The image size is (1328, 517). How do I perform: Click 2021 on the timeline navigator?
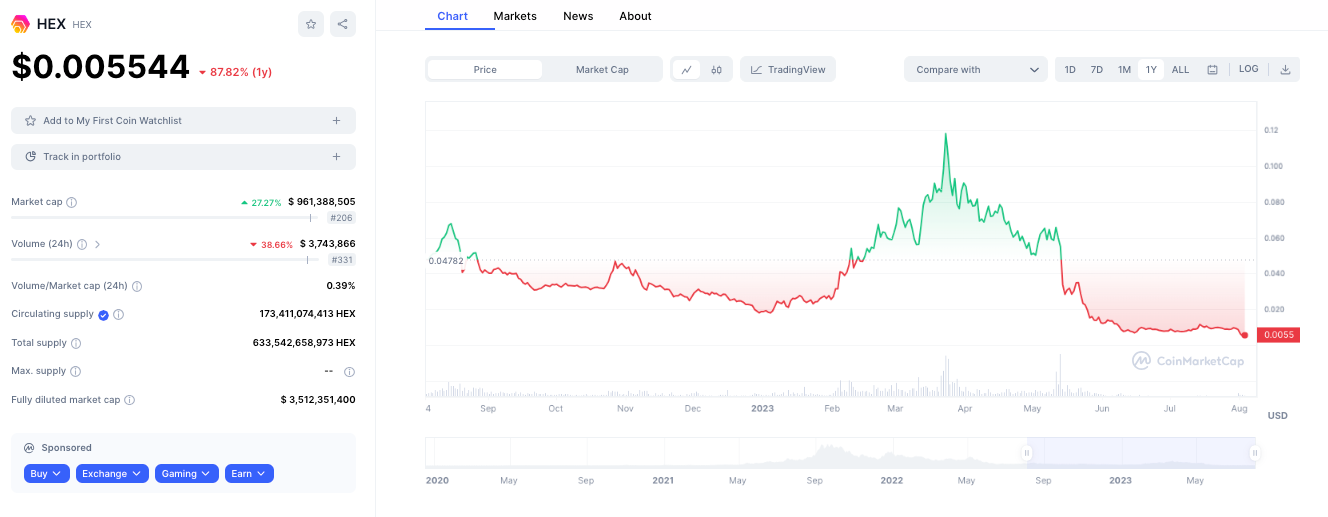pos(662,481)
